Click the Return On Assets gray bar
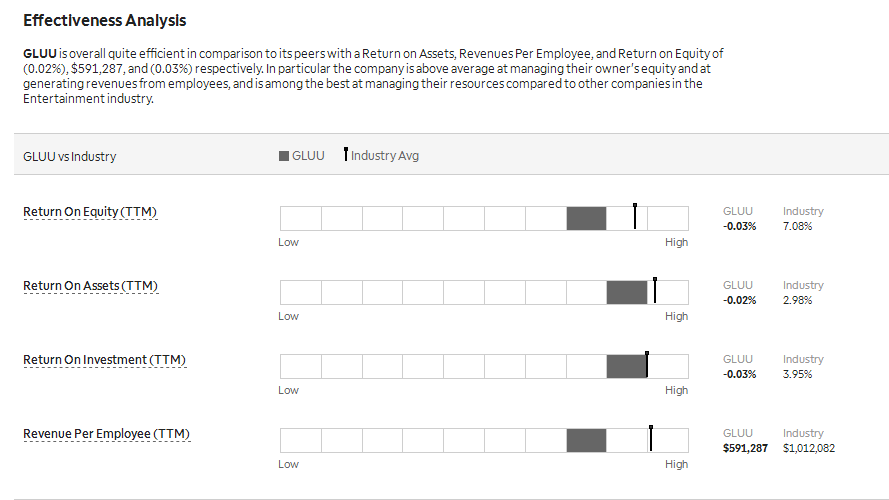Viewport: 889px width, 500px height. 626,293
